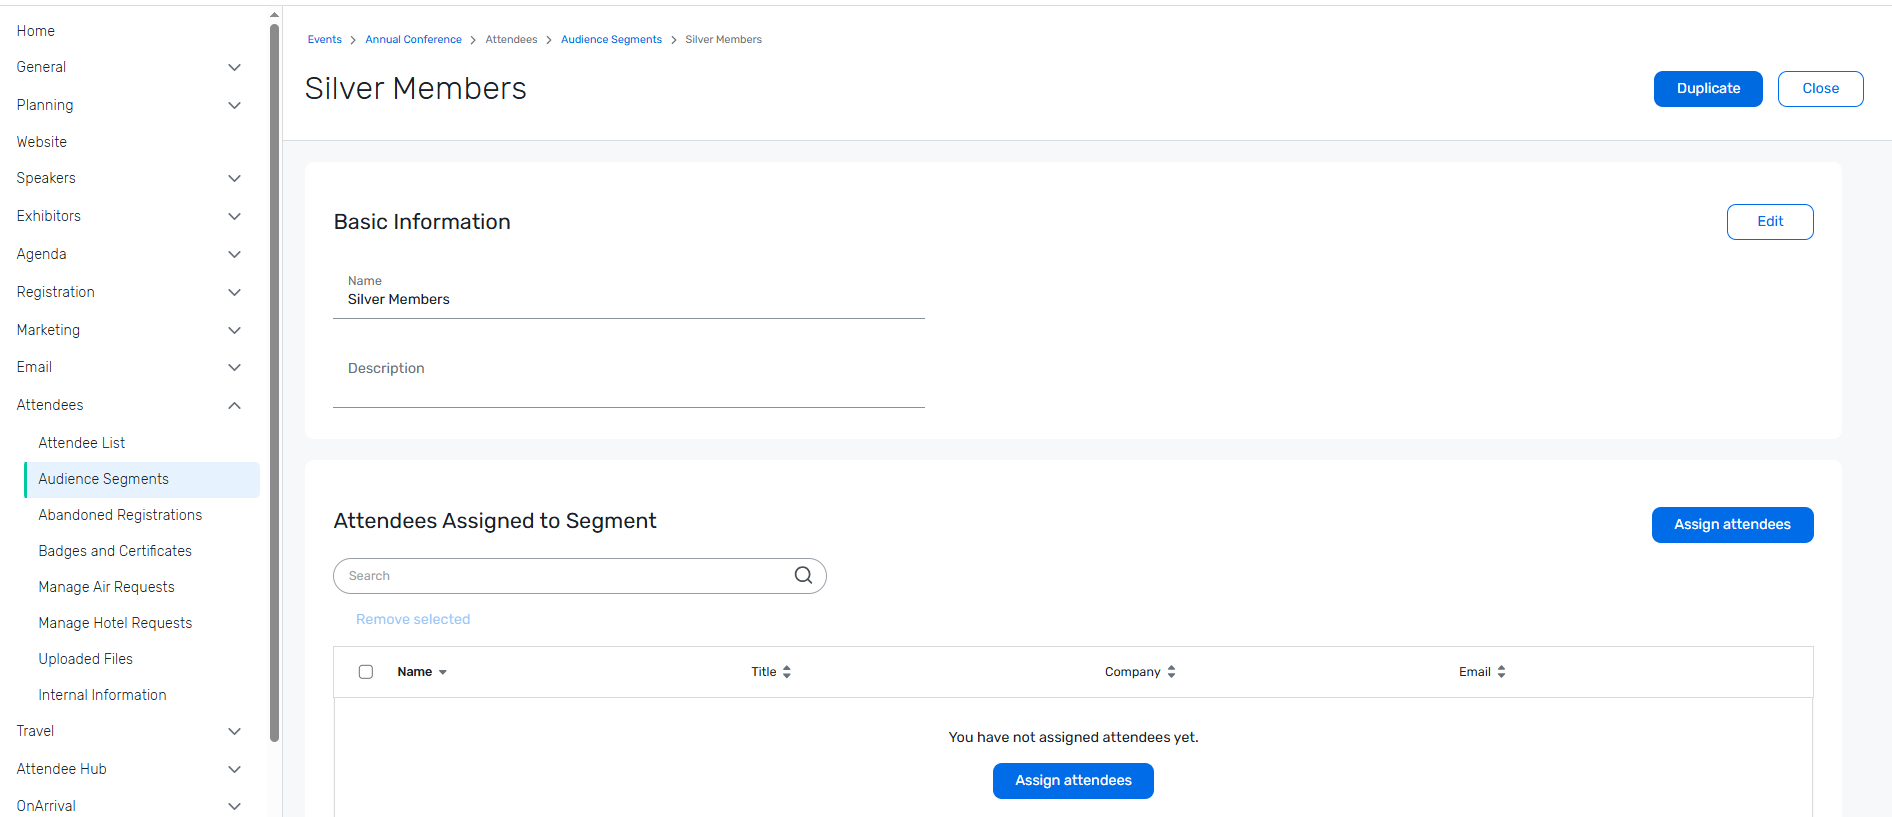The height and width of the screenshot is (817, 1892).
Task: Open Audience Segments breadcrumb link
Action: coord(611,40)
